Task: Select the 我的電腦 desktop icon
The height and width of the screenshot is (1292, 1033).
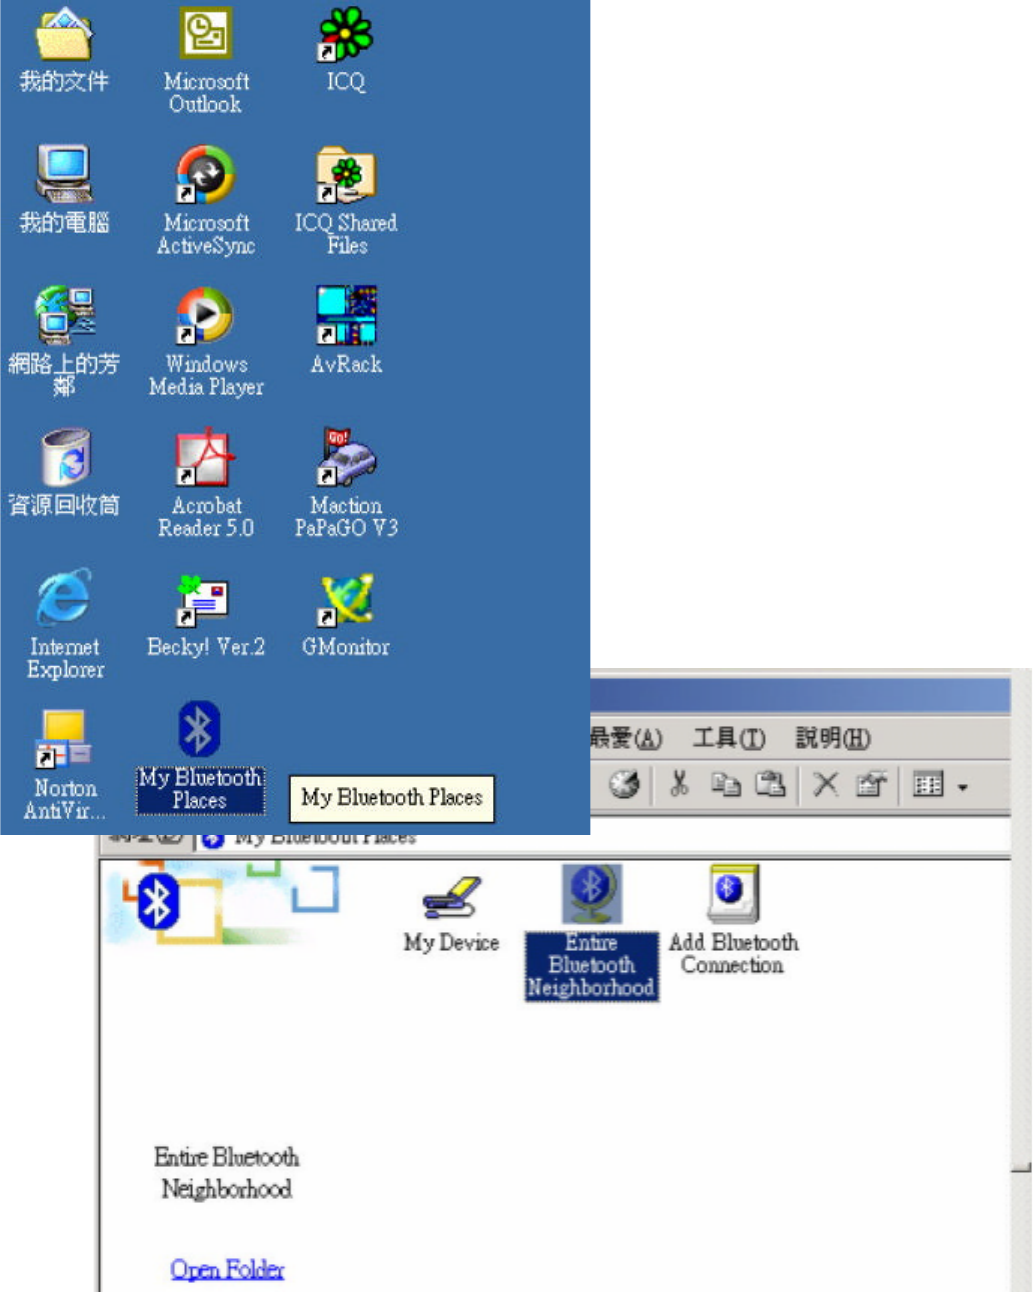Action: tap(64, 190)
